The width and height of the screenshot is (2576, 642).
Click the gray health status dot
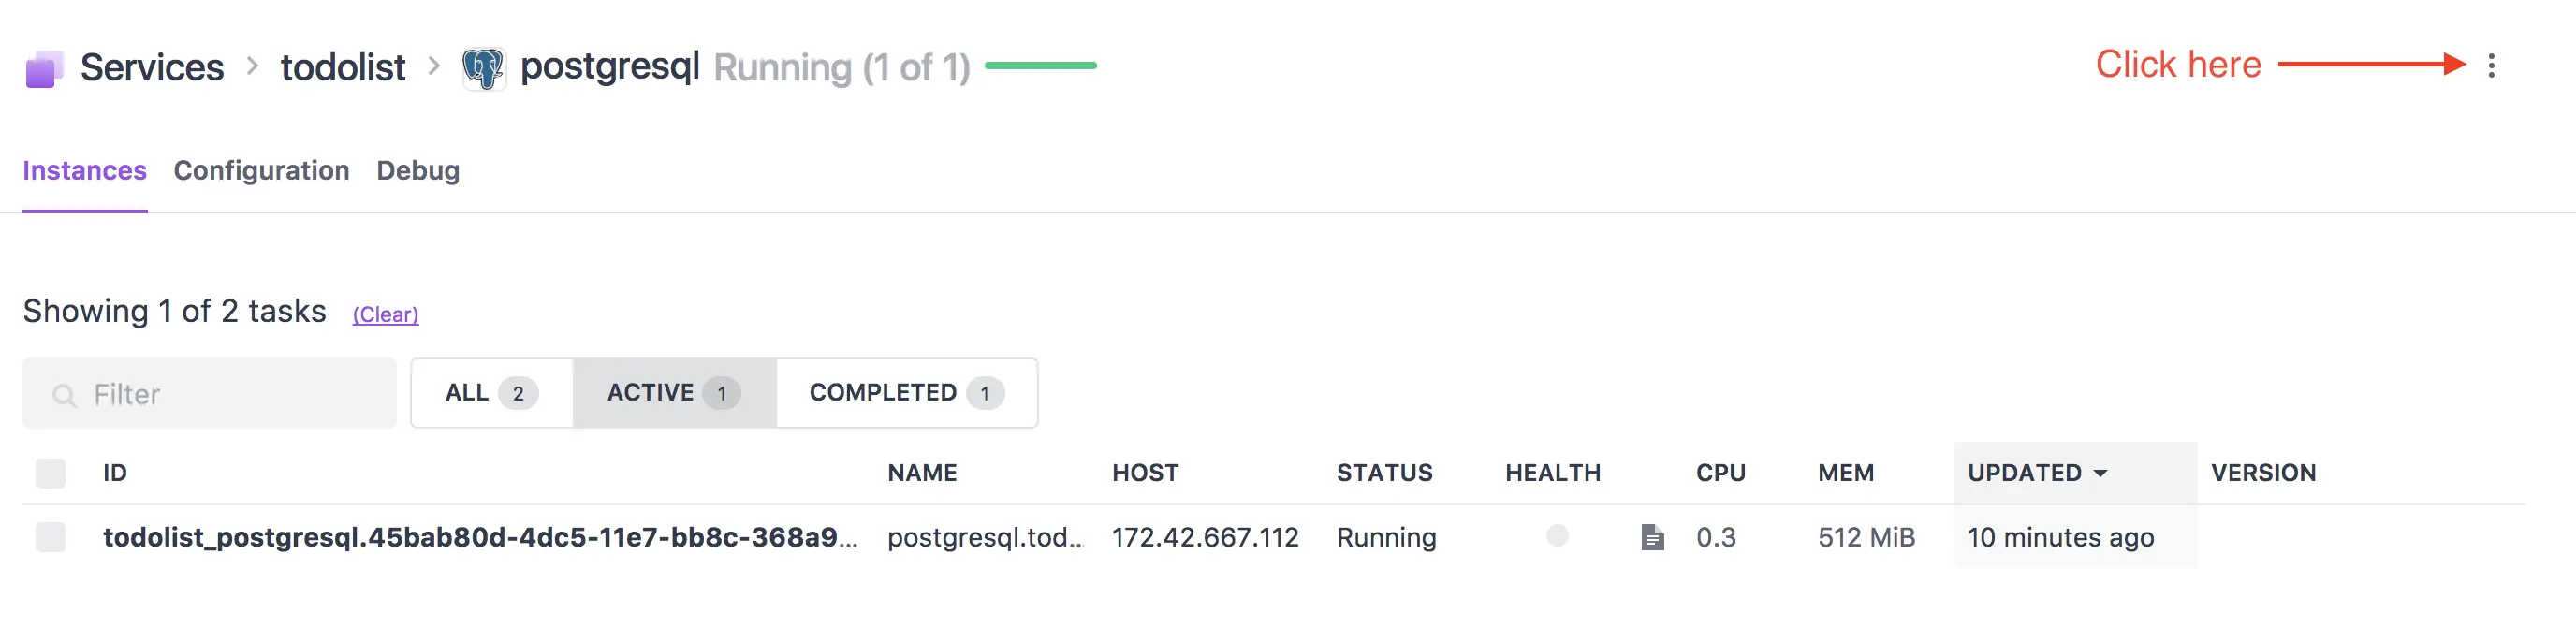[x=1557, y=536]
